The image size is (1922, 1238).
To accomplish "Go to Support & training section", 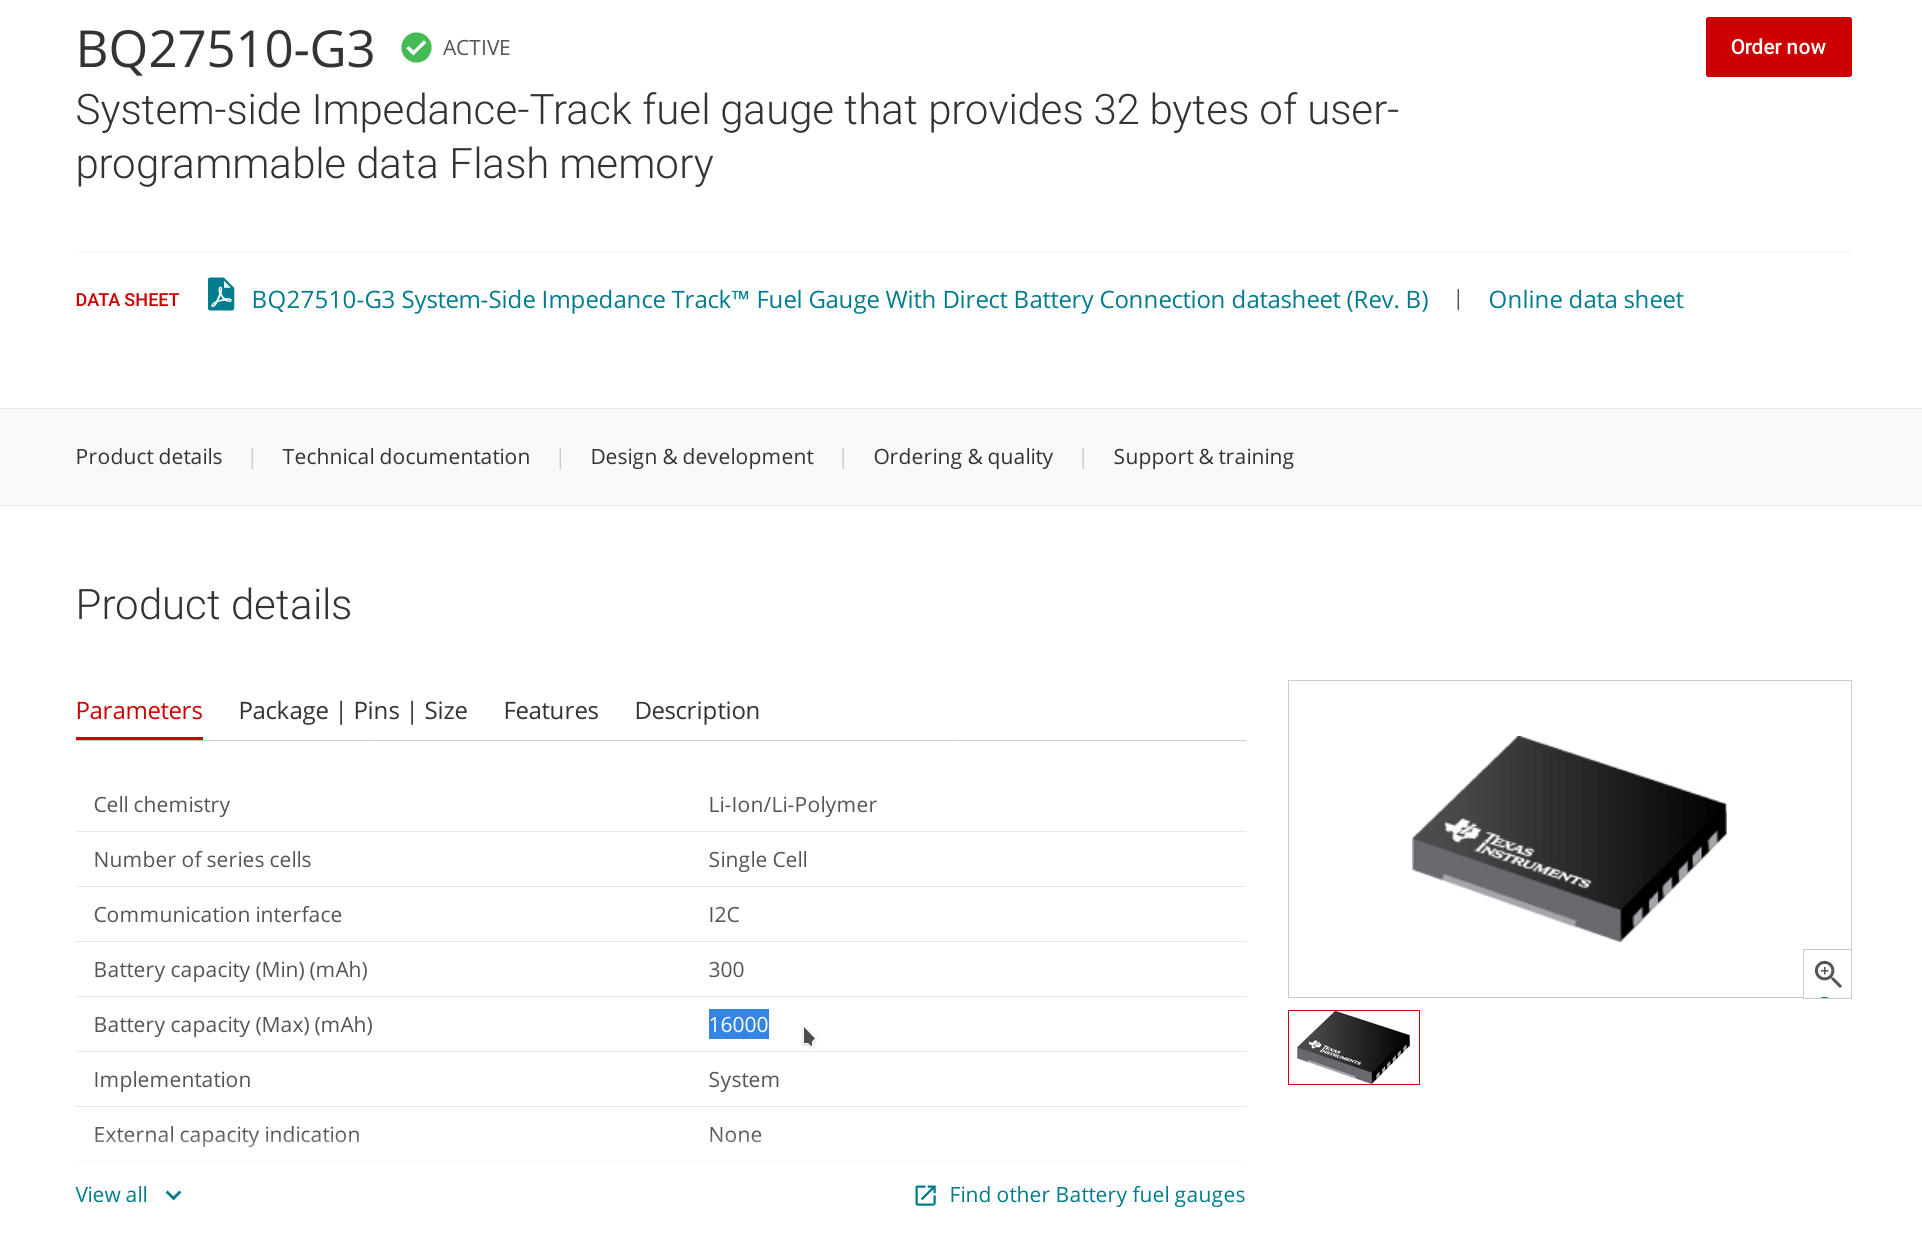I will tap(1203, 457).
